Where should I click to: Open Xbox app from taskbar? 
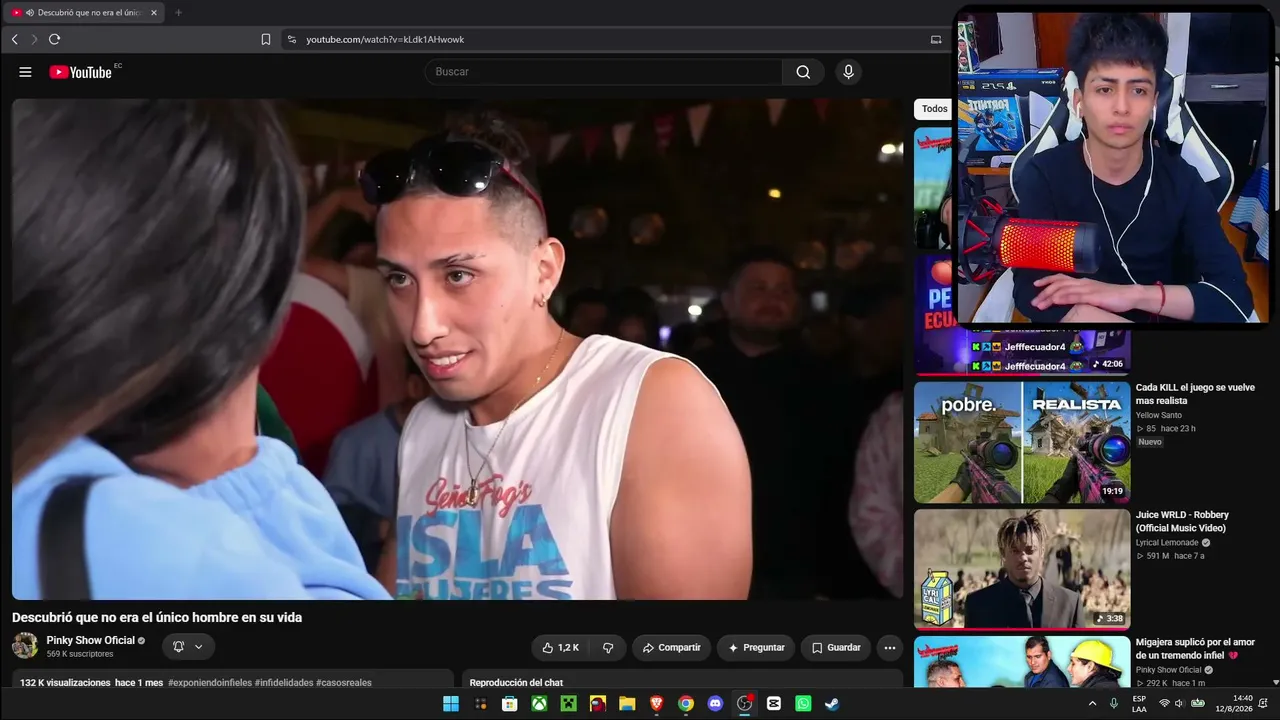(539, 704)
